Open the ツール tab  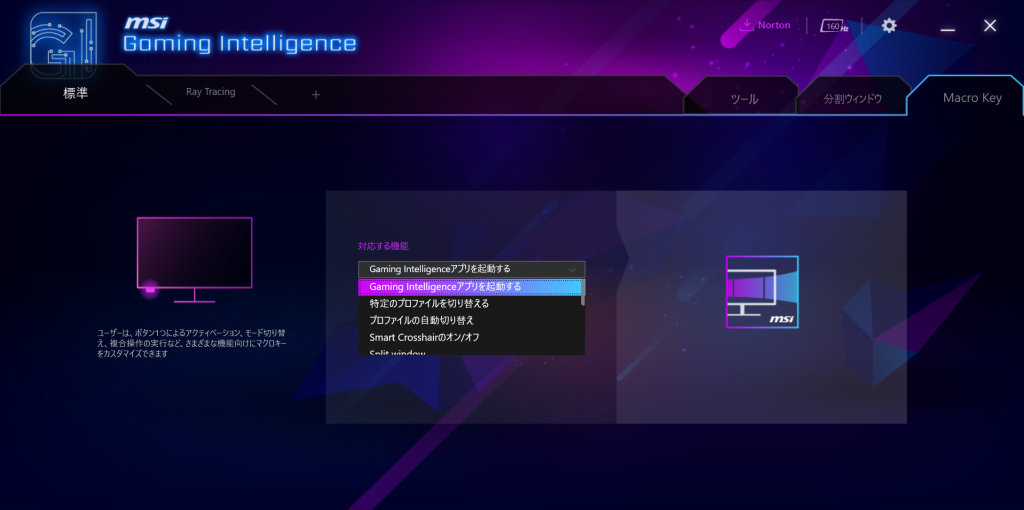click(744, 99)
